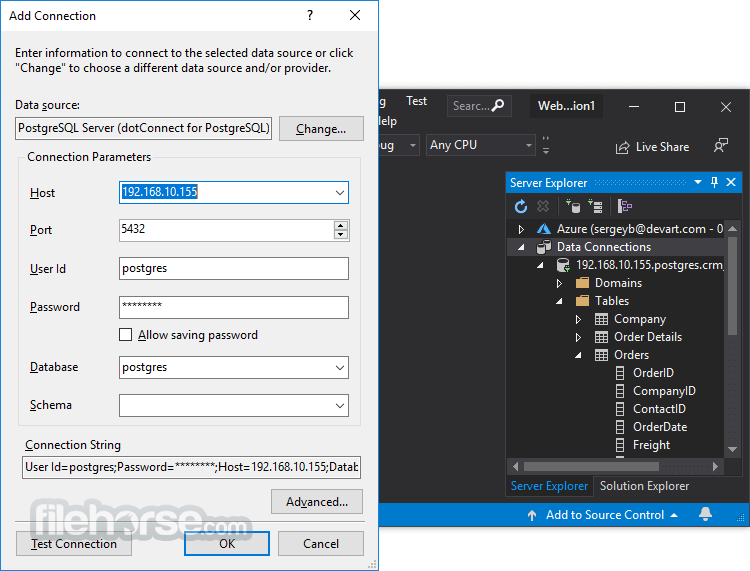The width and height of the screenshot is (750, 571).
Task: Click Connect to Database icon in Server Explorer
Action: point(573,207)
